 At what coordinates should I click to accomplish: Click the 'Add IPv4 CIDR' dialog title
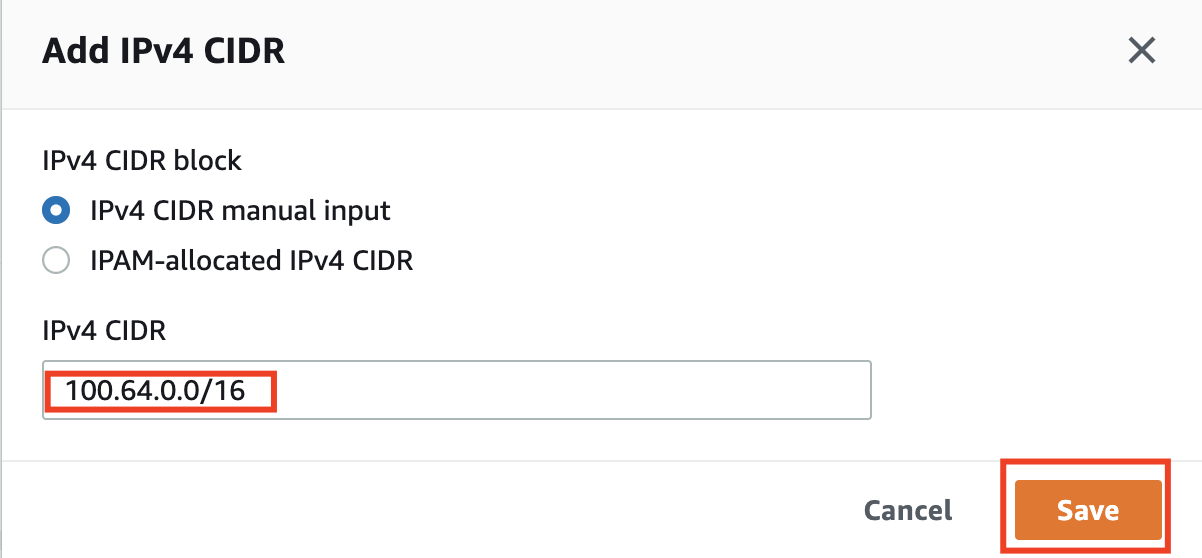click(163, 51)
